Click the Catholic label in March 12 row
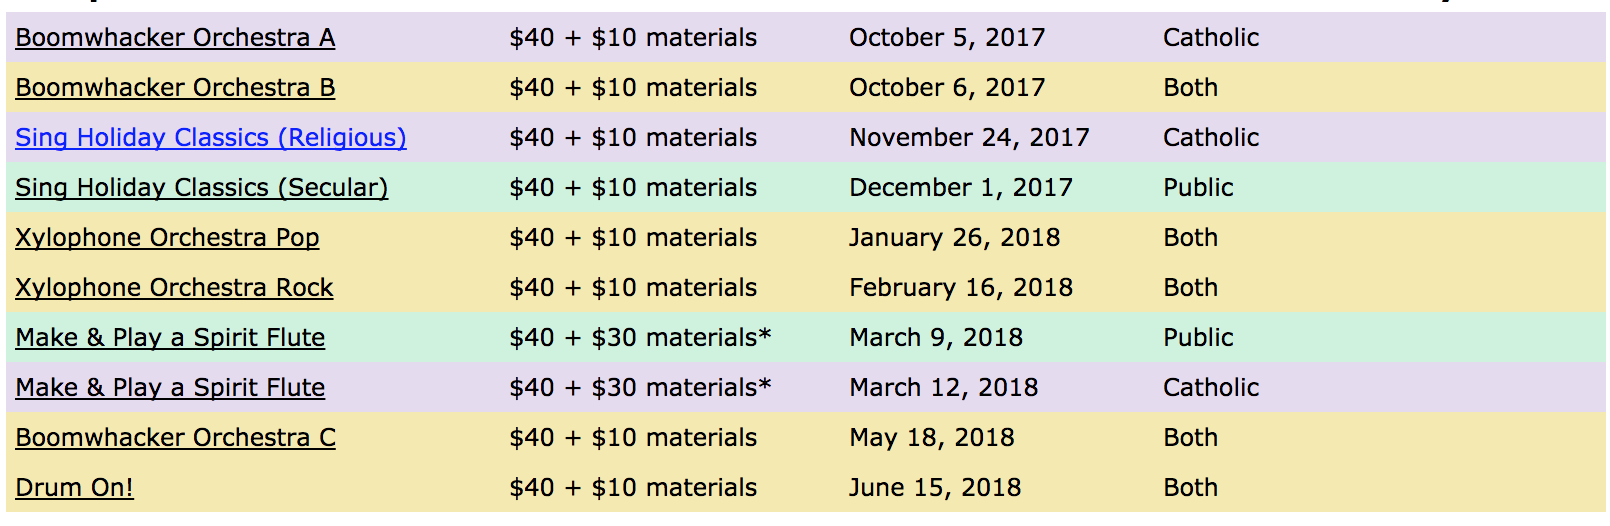Image resolution: width=1610 pixels, height=526 pixels. click(x=1211, y=388)
